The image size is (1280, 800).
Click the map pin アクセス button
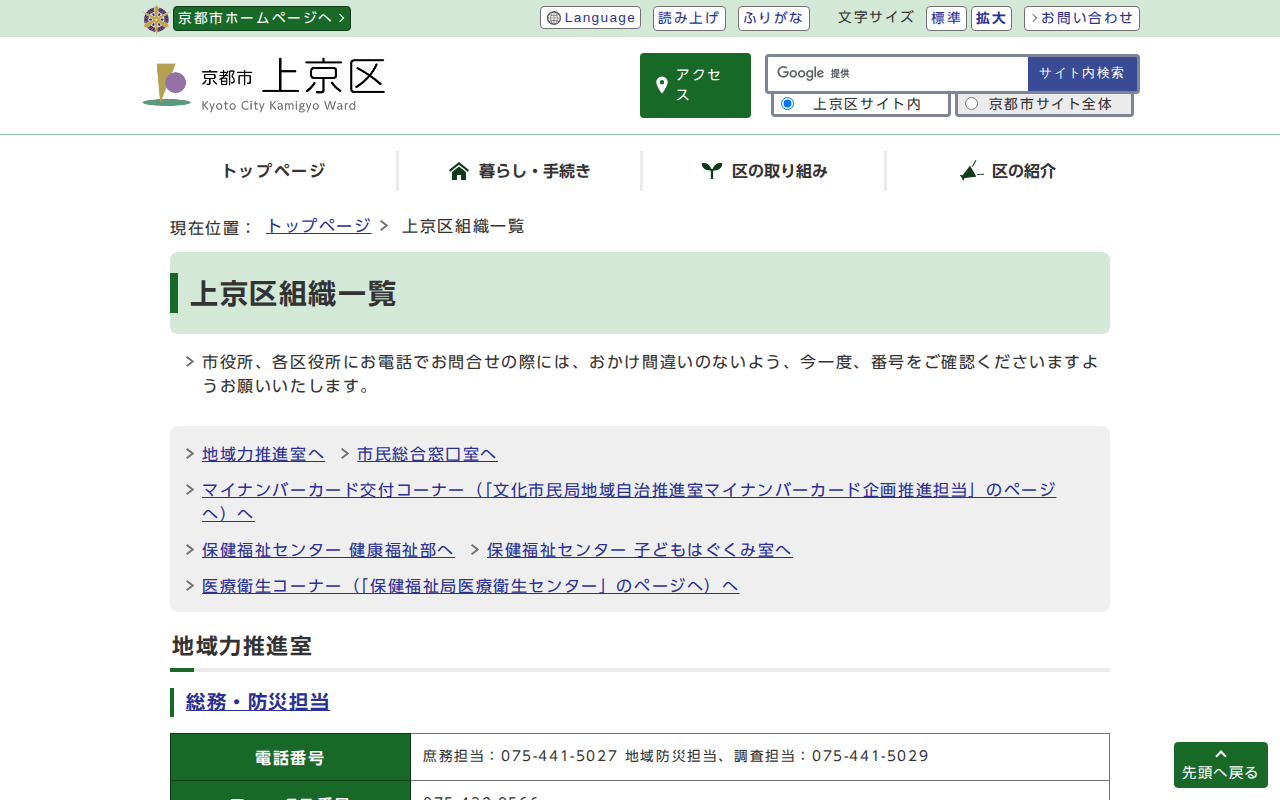coord(695,86)
